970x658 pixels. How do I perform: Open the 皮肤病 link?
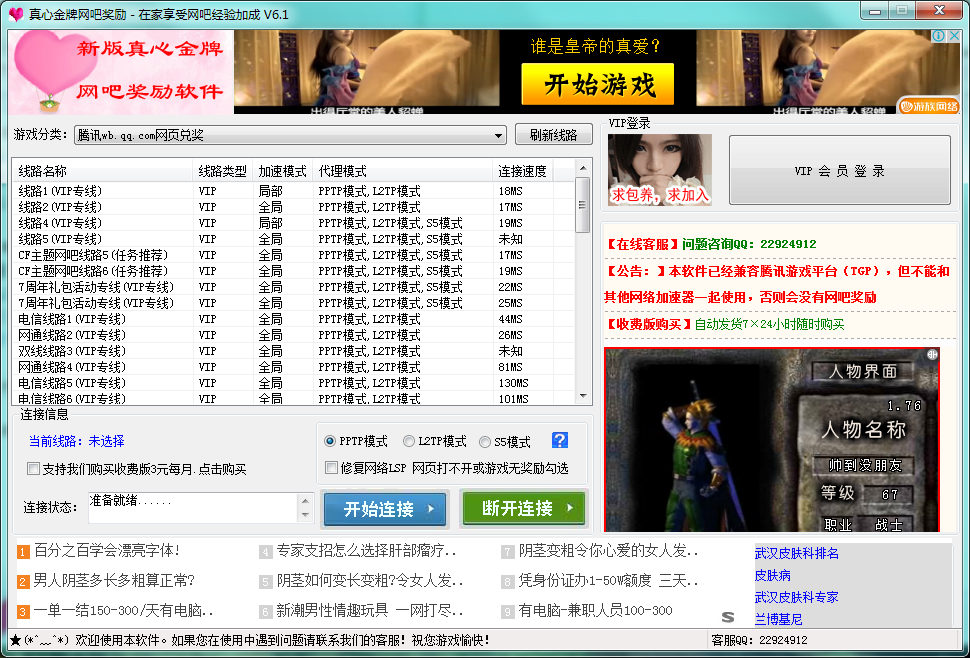pos(773,575)
